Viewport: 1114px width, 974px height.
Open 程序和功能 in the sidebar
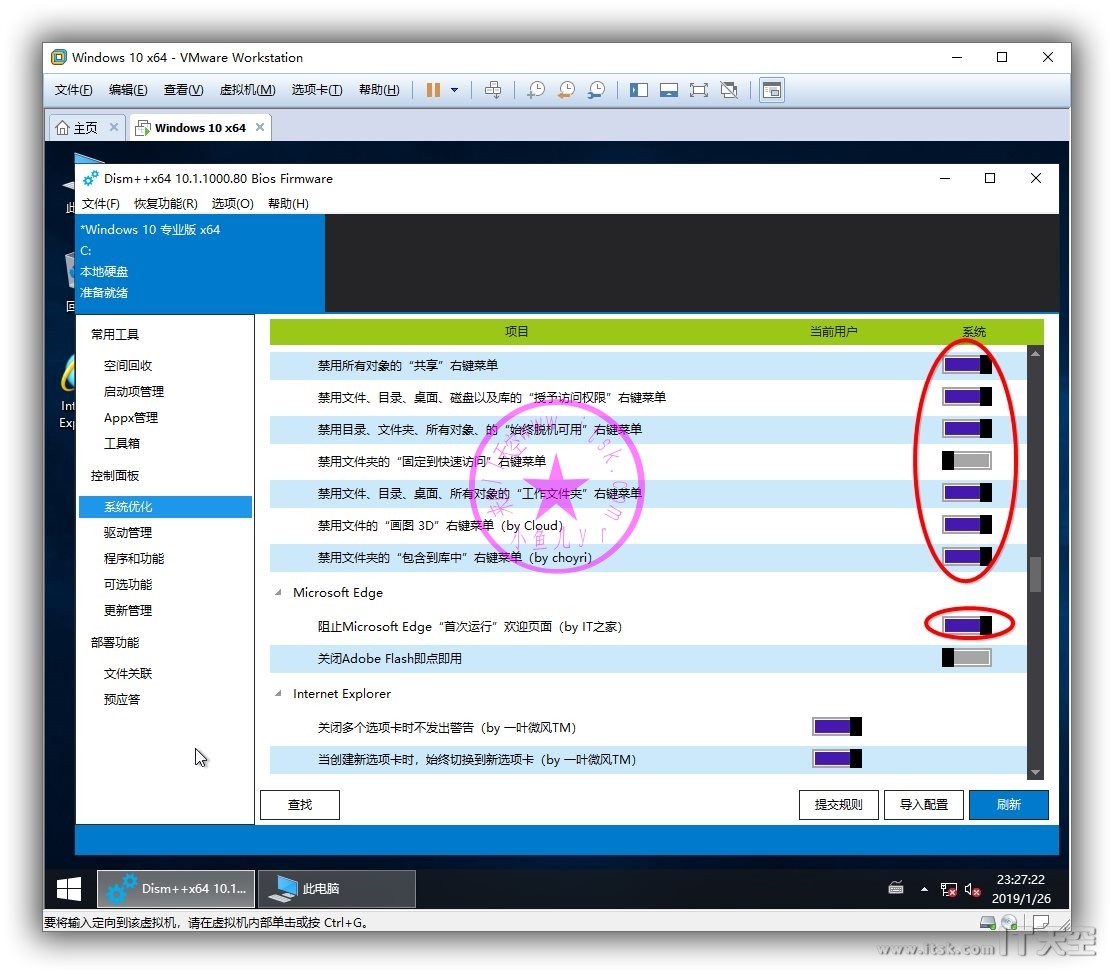coord(134,558)
